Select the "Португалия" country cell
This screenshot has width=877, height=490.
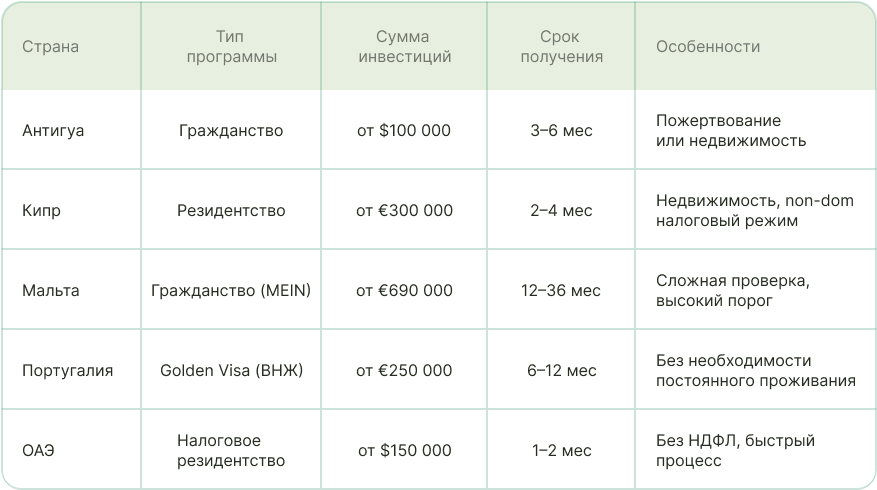[68, 371]
